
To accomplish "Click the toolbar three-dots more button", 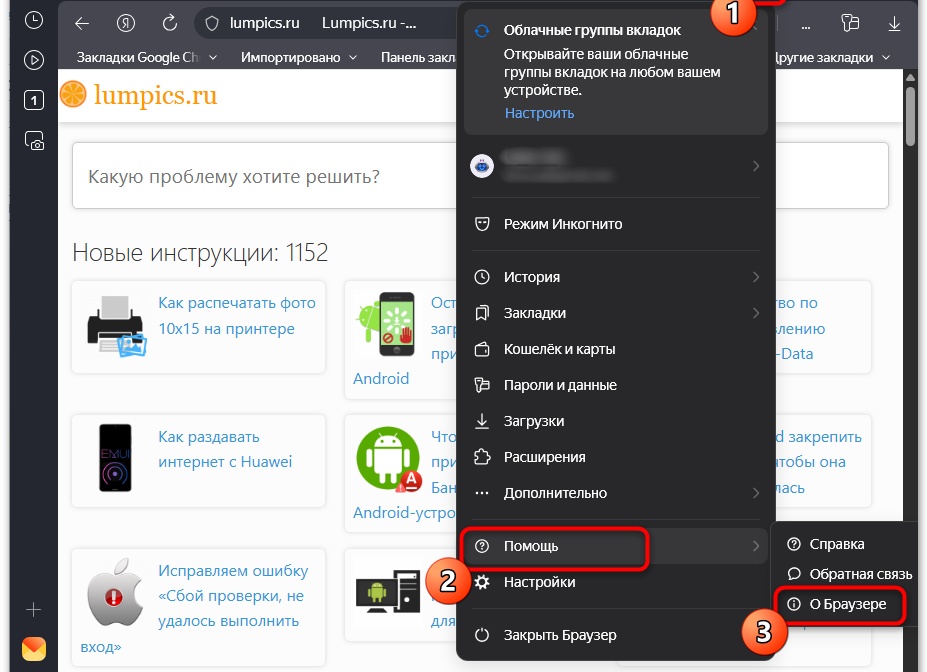I will (806, 27).
